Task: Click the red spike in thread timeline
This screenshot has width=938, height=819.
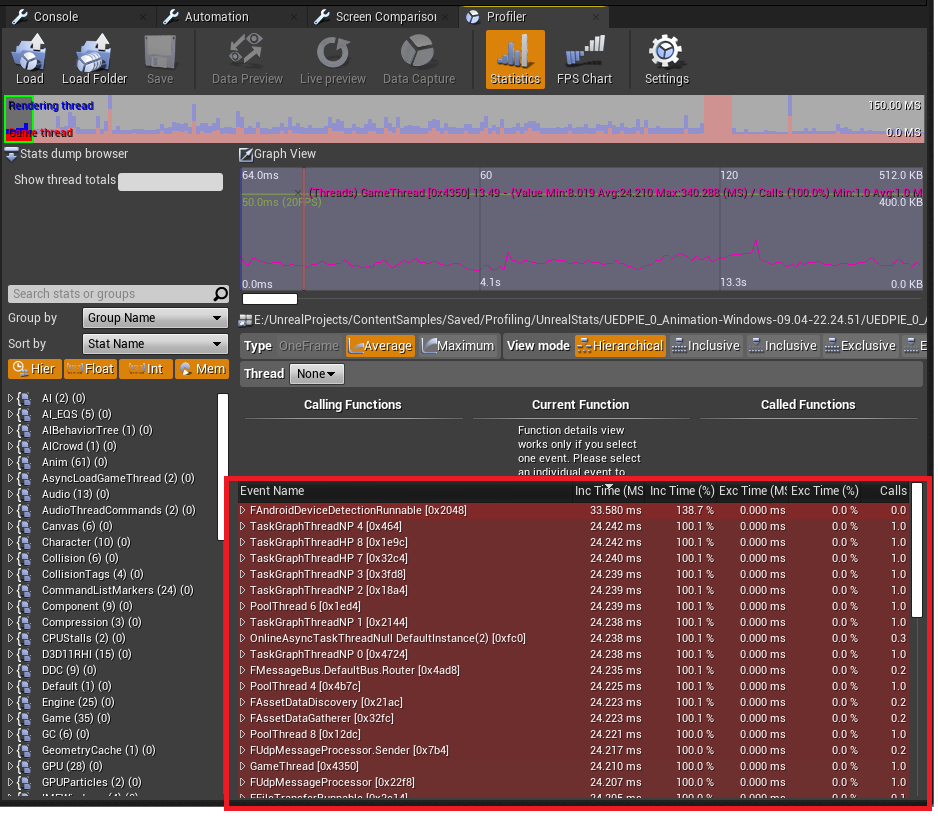Action: [x=718, y=118]
